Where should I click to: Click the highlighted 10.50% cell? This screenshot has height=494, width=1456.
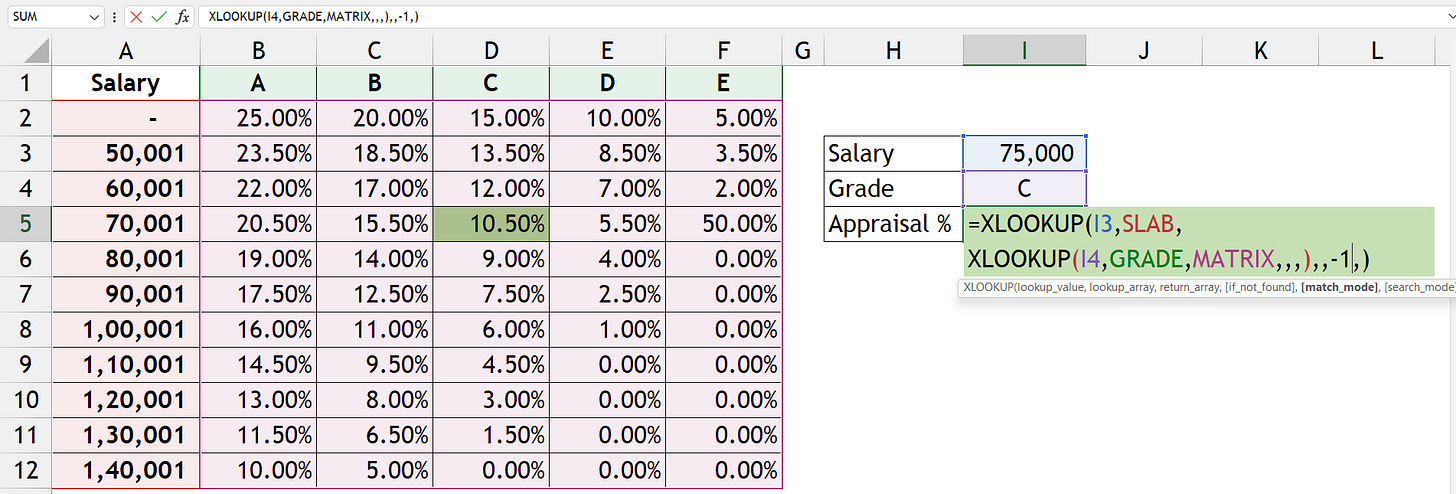[x=490, y=224]
